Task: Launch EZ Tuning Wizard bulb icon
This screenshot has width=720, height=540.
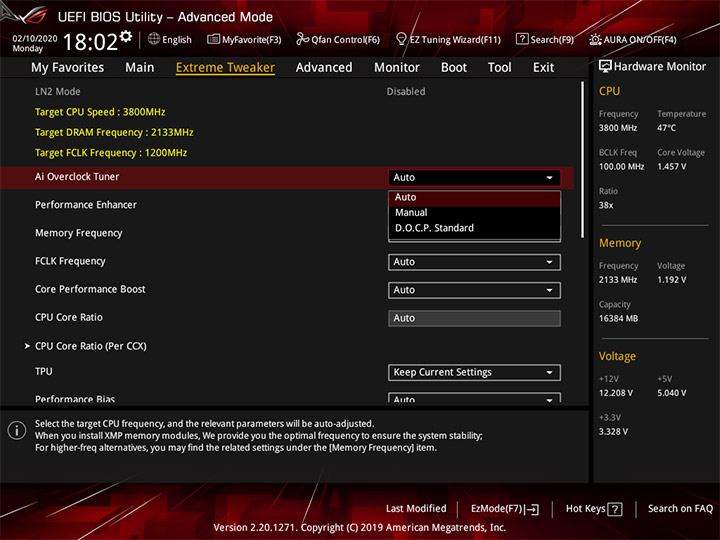Action: click(401, 39)
